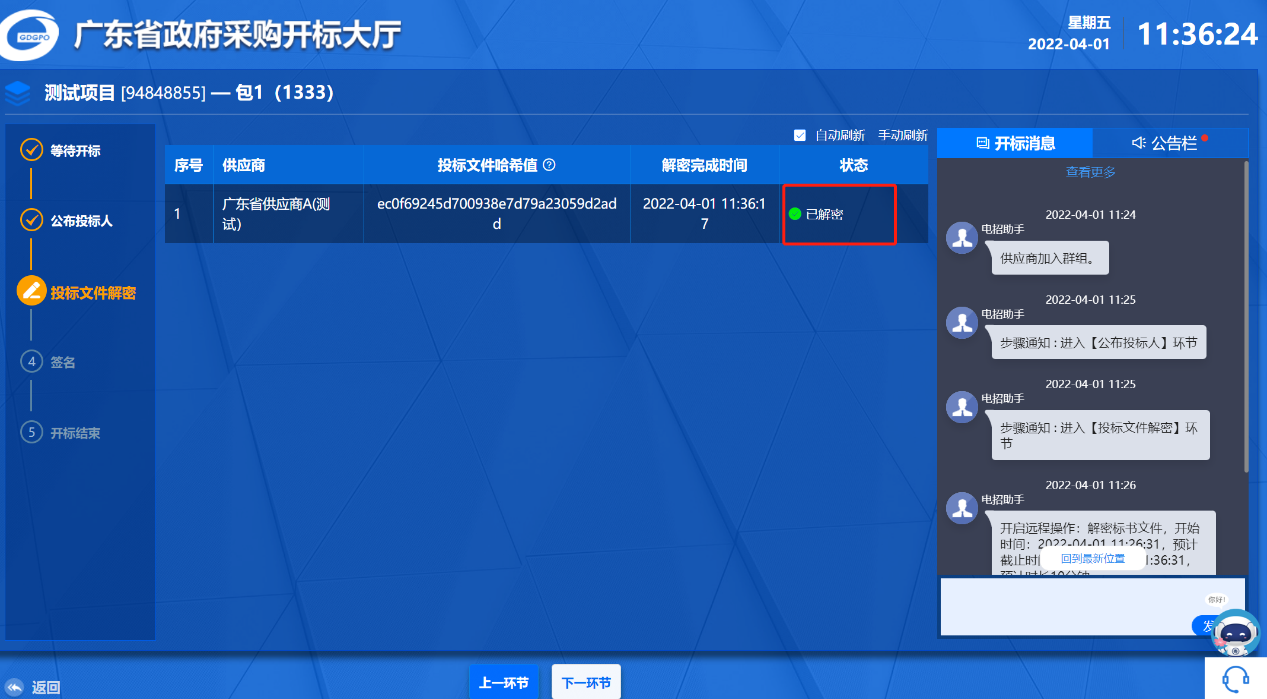Click the step 4 签名 circle icon
Image resolution: width=1267 pixels, height=699 pixels.
[32, 362]
